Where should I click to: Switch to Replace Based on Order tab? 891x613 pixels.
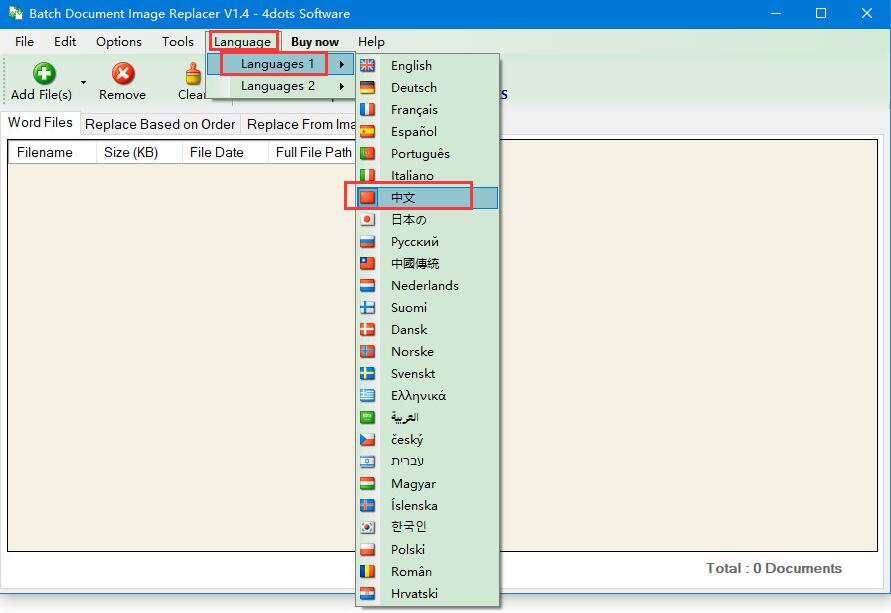point(160,124)
